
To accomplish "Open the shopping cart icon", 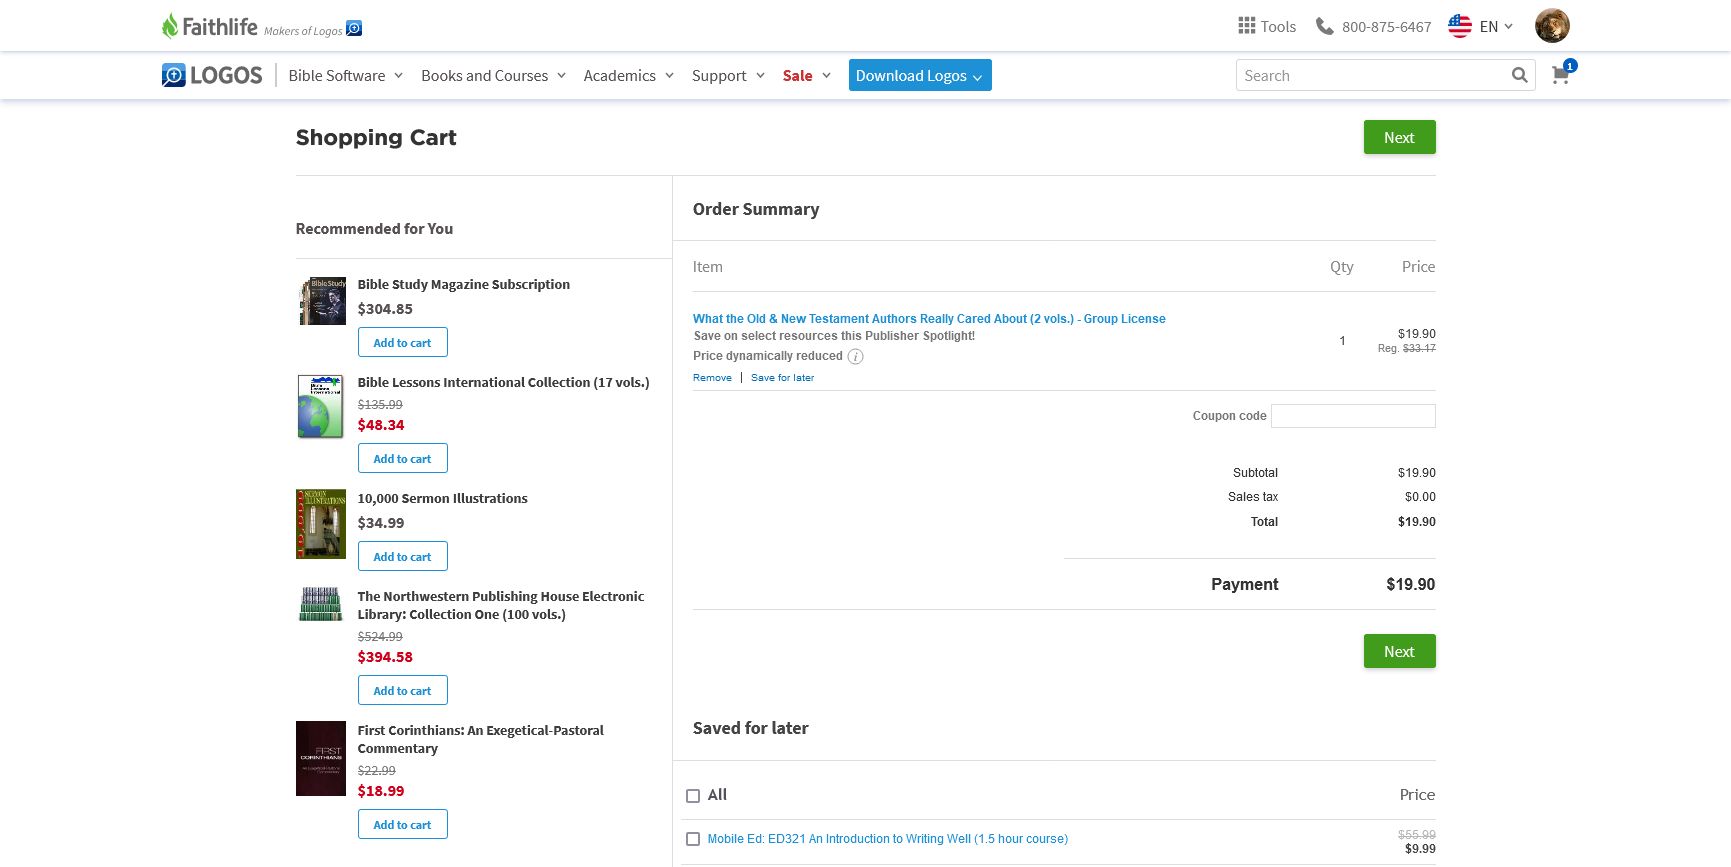I will pos(1560,75).
